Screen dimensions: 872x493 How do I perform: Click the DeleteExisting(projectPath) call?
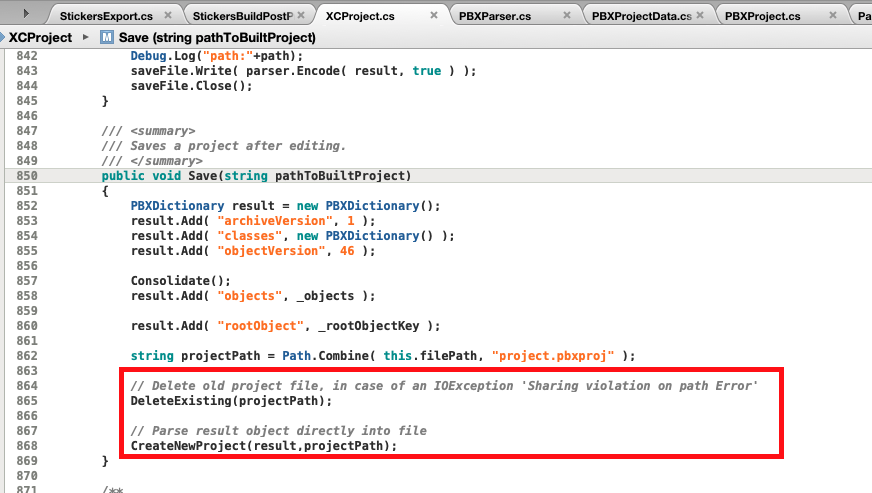(x=231, y=401)
